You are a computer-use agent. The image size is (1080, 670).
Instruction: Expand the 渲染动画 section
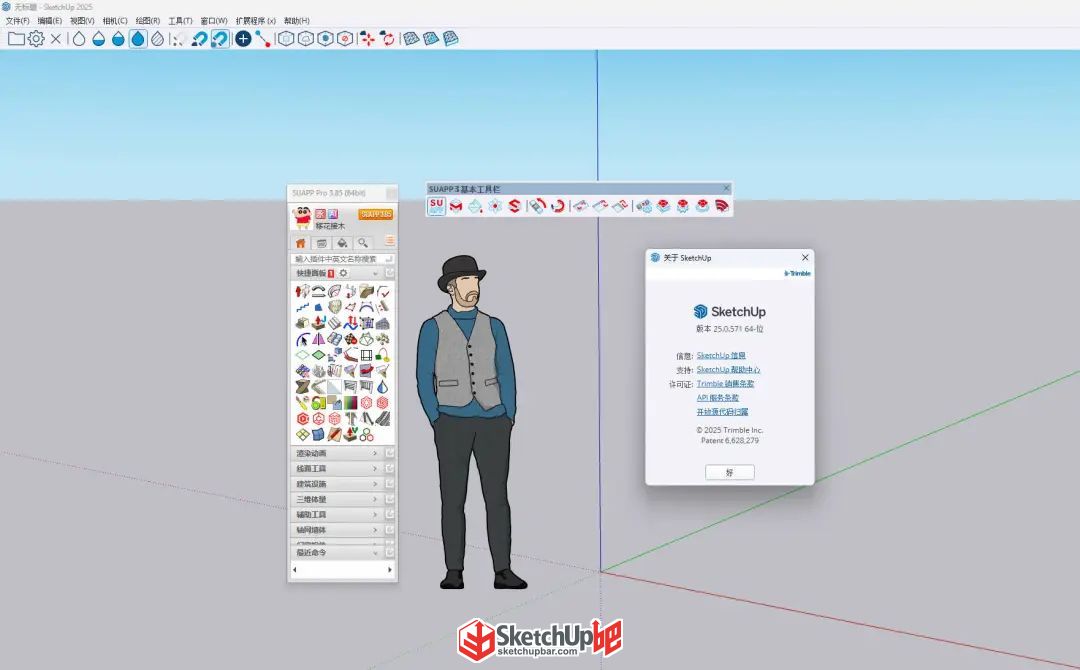coord(336,453)
